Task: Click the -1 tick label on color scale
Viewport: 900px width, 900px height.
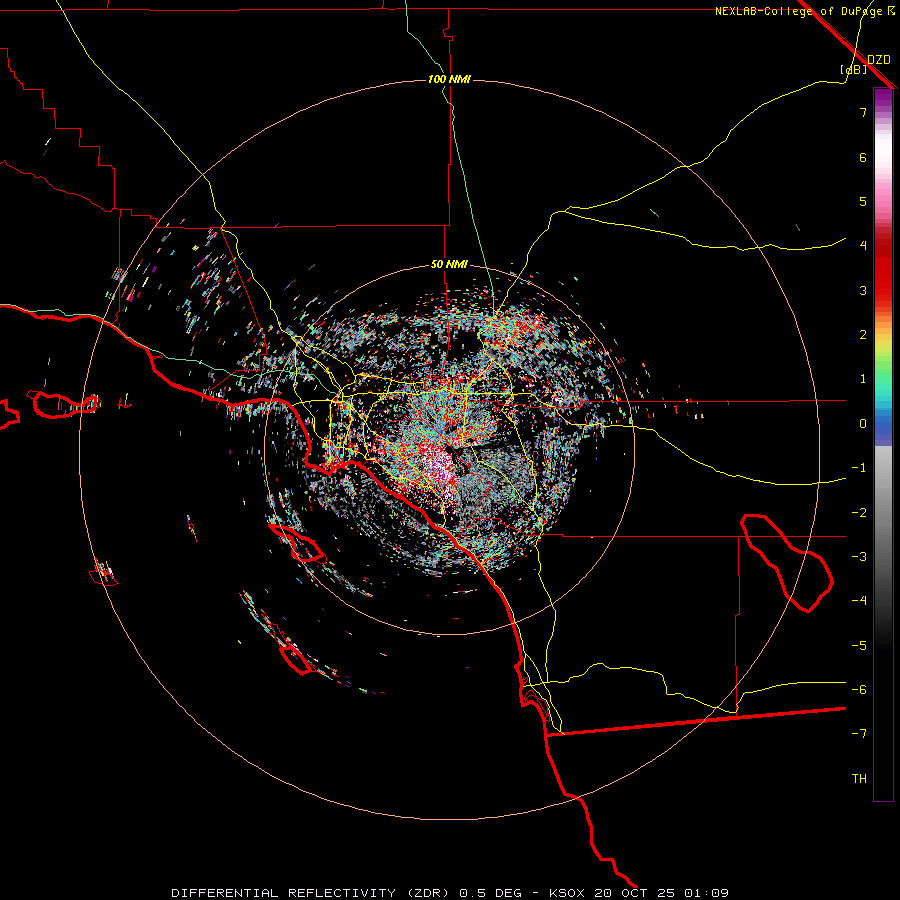Action: click(859, 468)
